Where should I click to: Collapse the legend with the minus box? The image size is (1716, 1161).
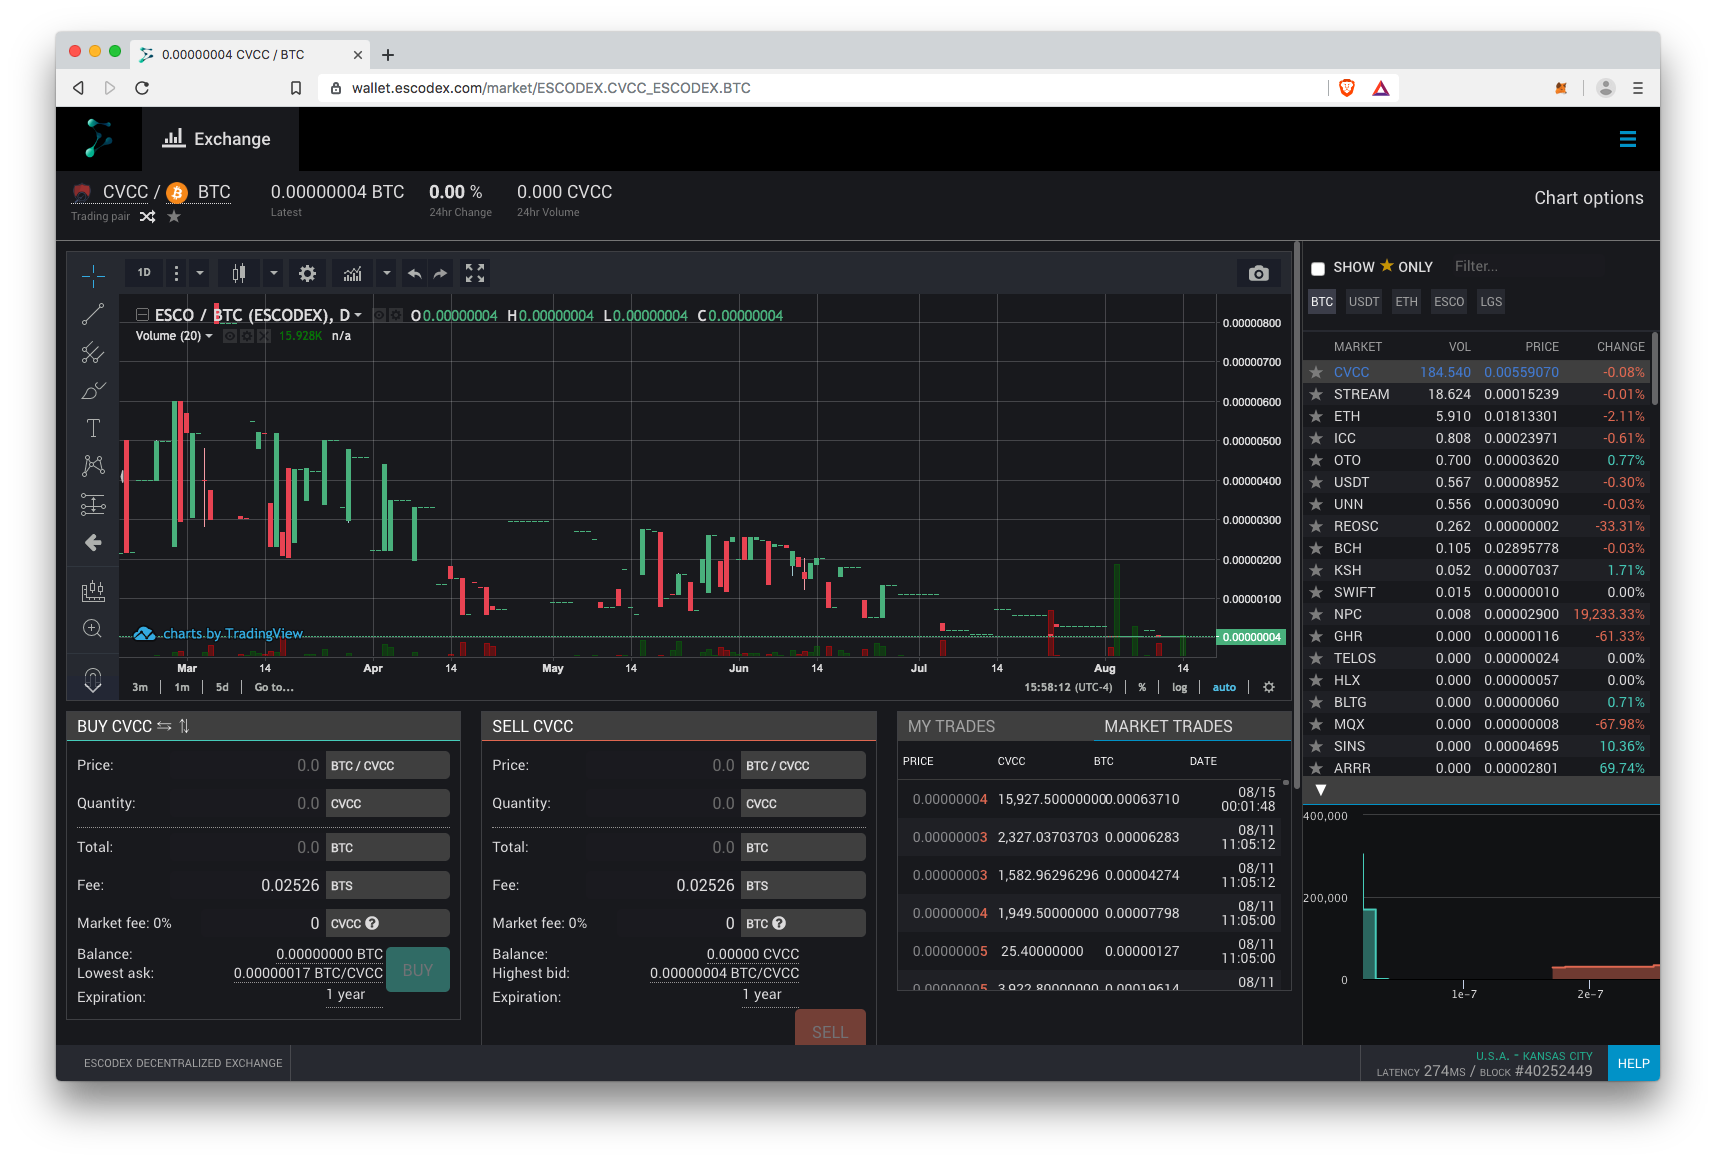click(142, 315)
